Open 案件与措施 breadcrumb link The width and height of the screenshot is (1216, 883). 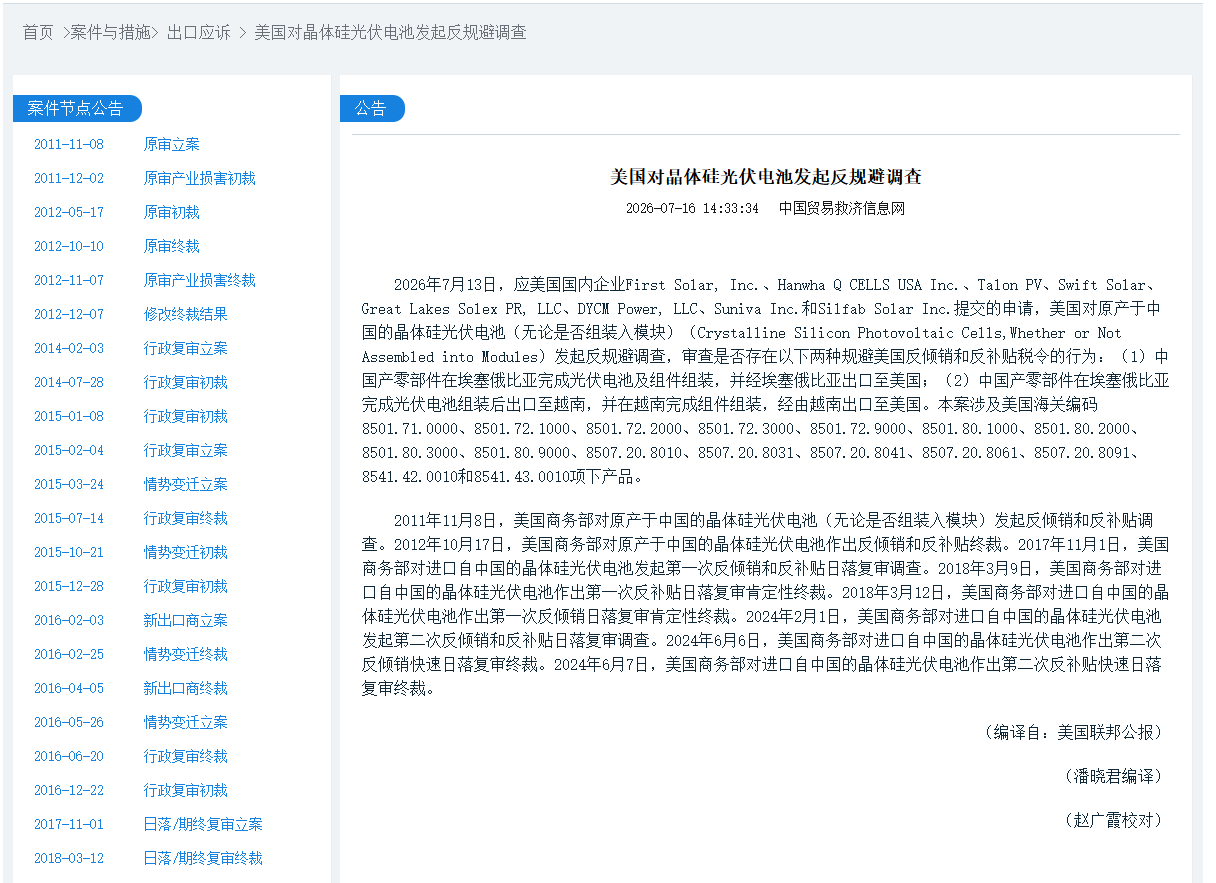point(110,32)
